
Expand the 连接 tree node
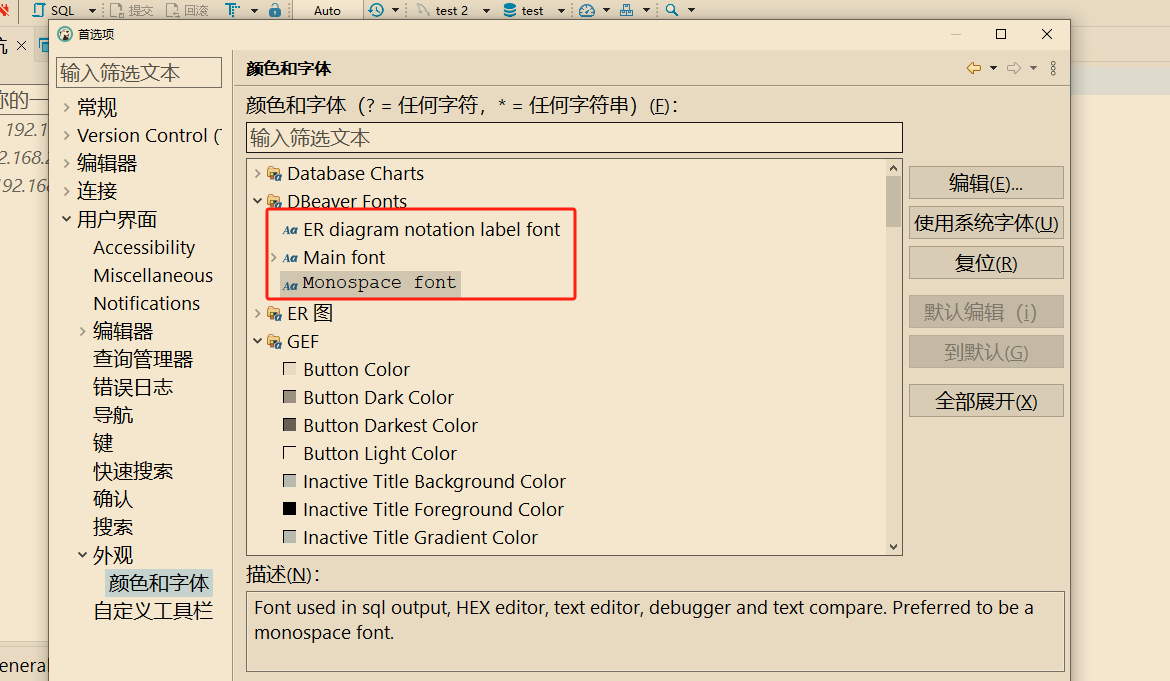pos(66,191)
